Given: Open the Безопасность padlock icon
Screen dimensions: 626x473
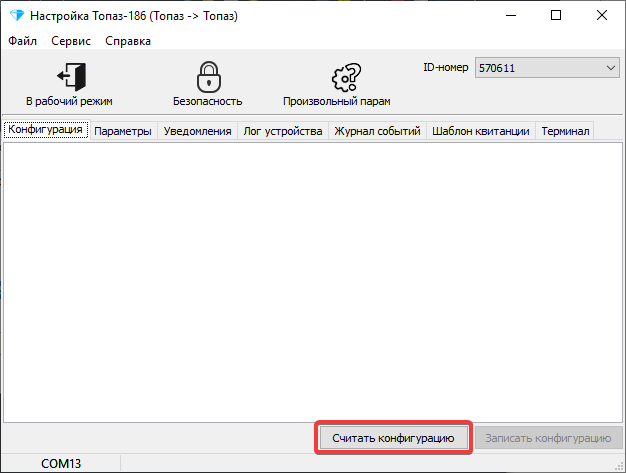Looking at the screenshot, I should 209,77.
